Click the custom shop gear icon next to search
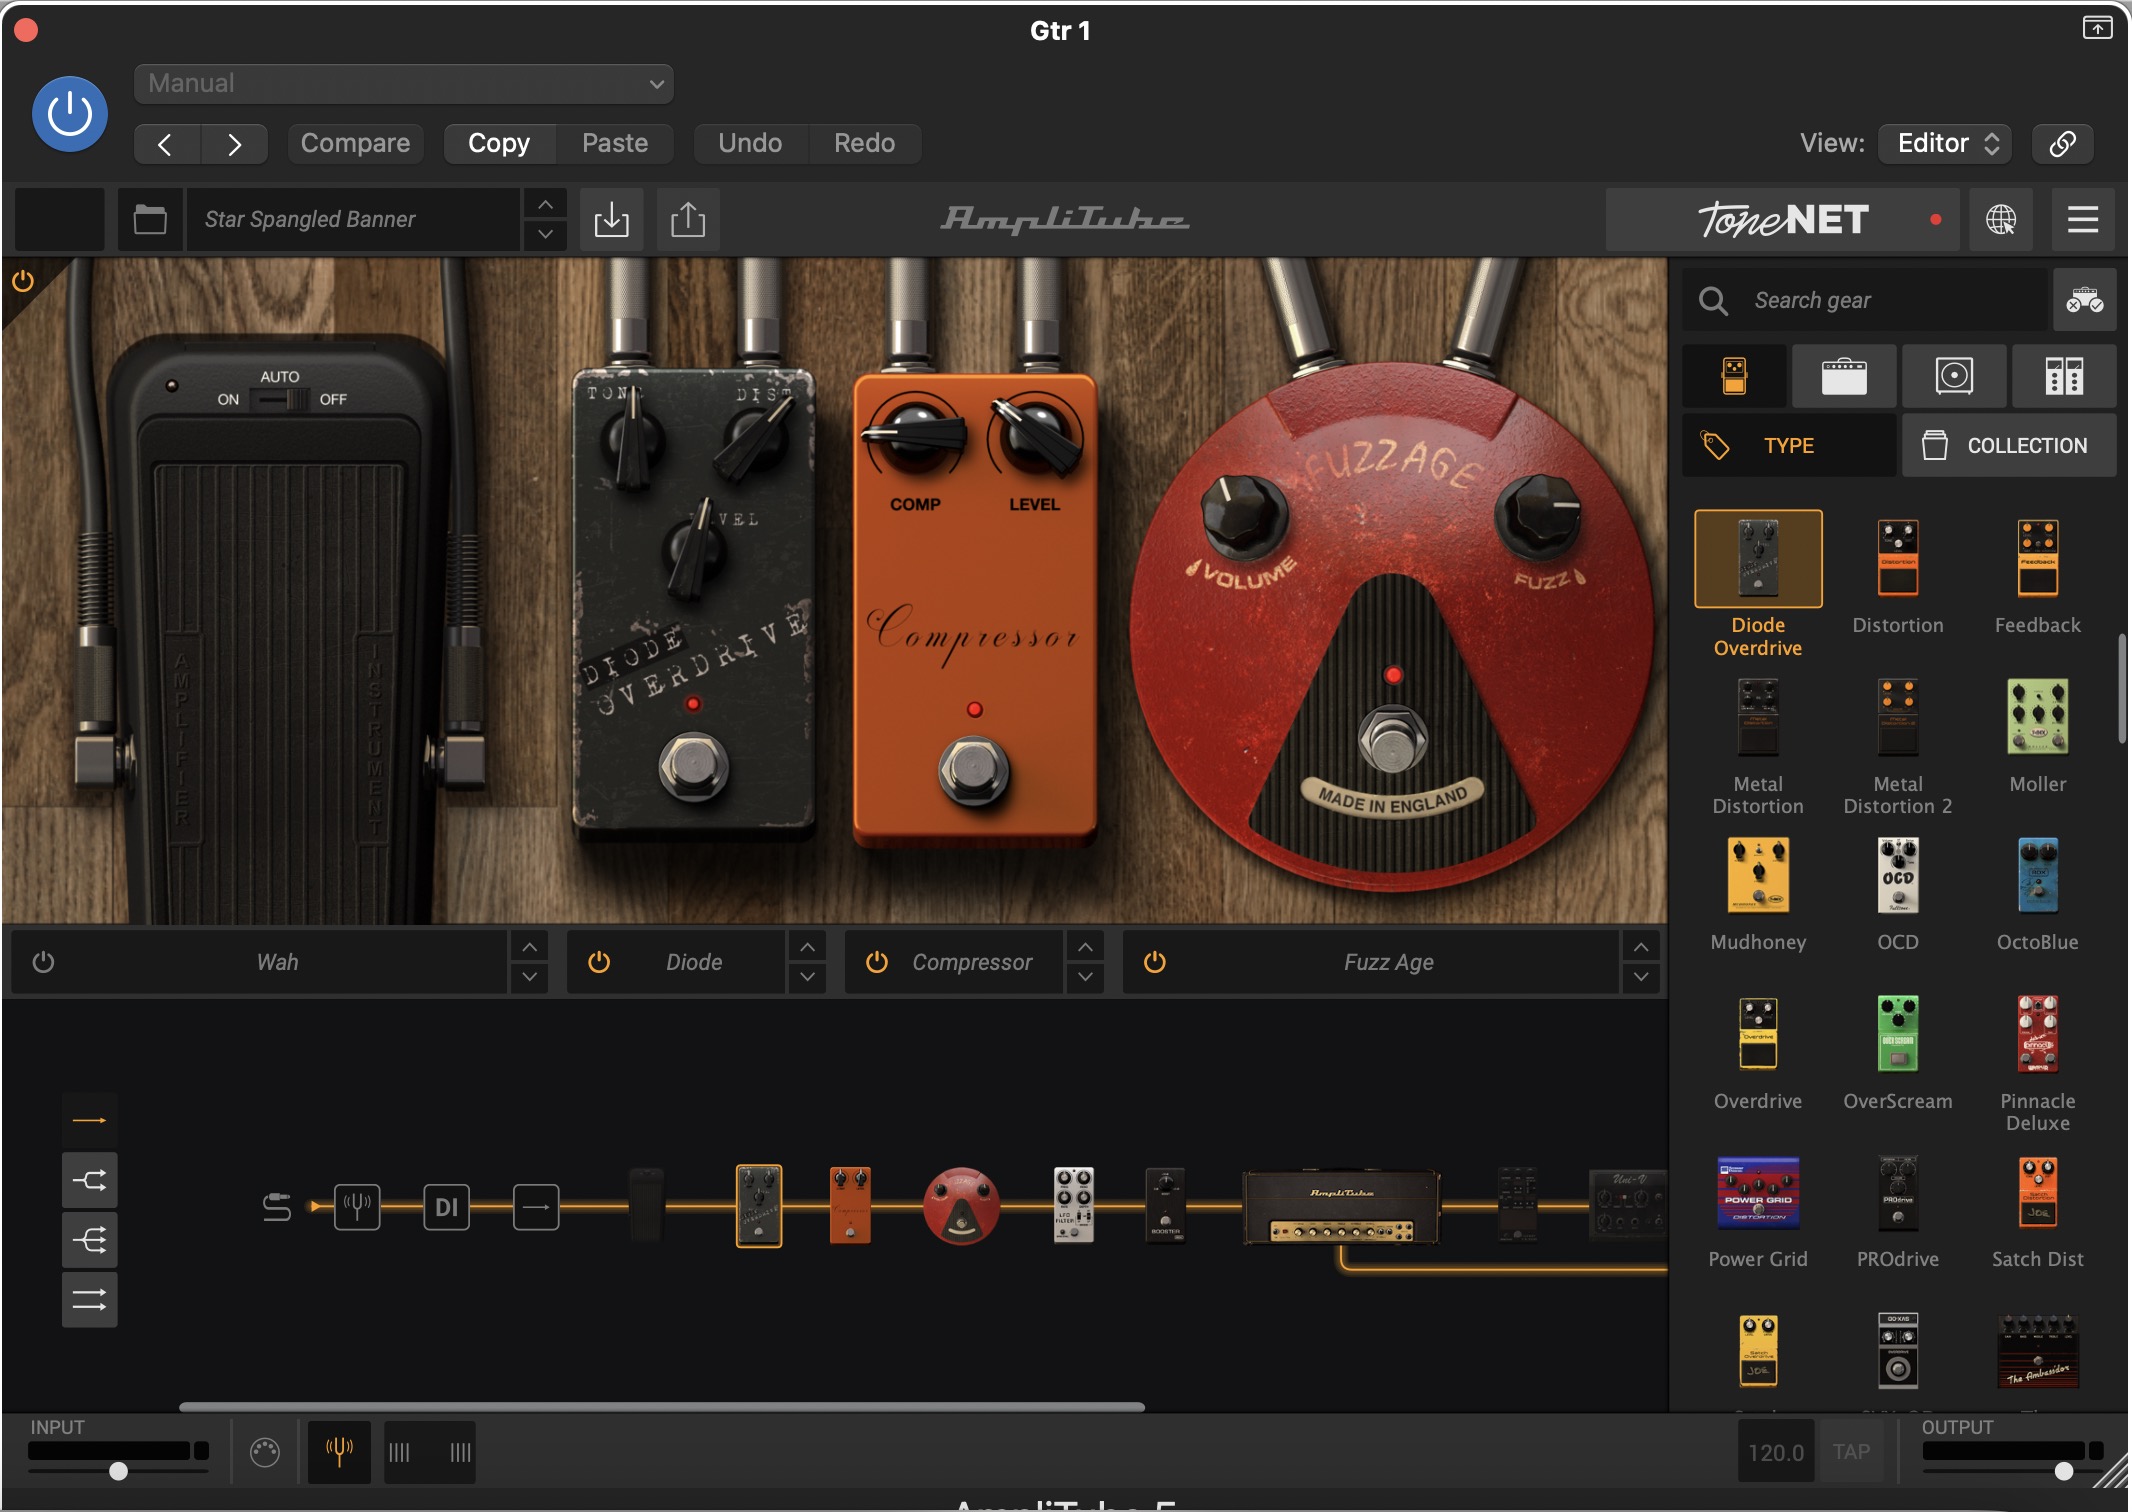Screen dimensions: 2132x1512 tap(2085, 300)
